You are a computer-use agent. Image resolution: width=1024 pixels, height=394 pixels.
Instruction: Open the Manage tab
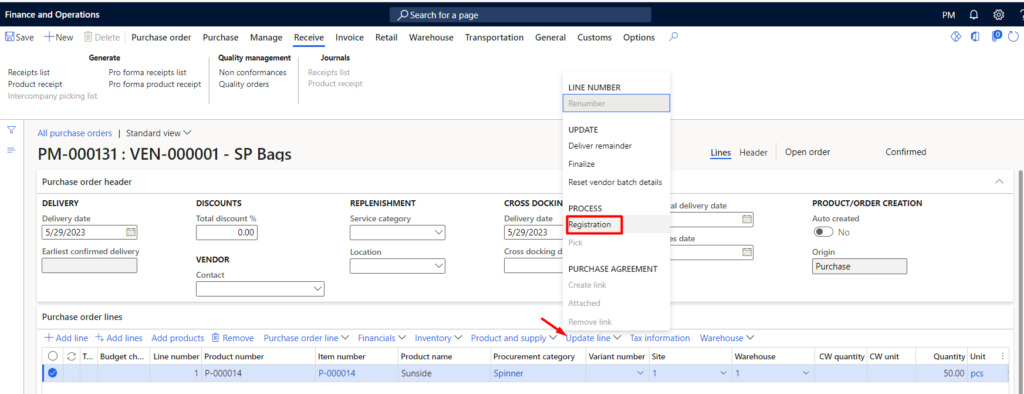pyautogui.click(x=266, y=37)
